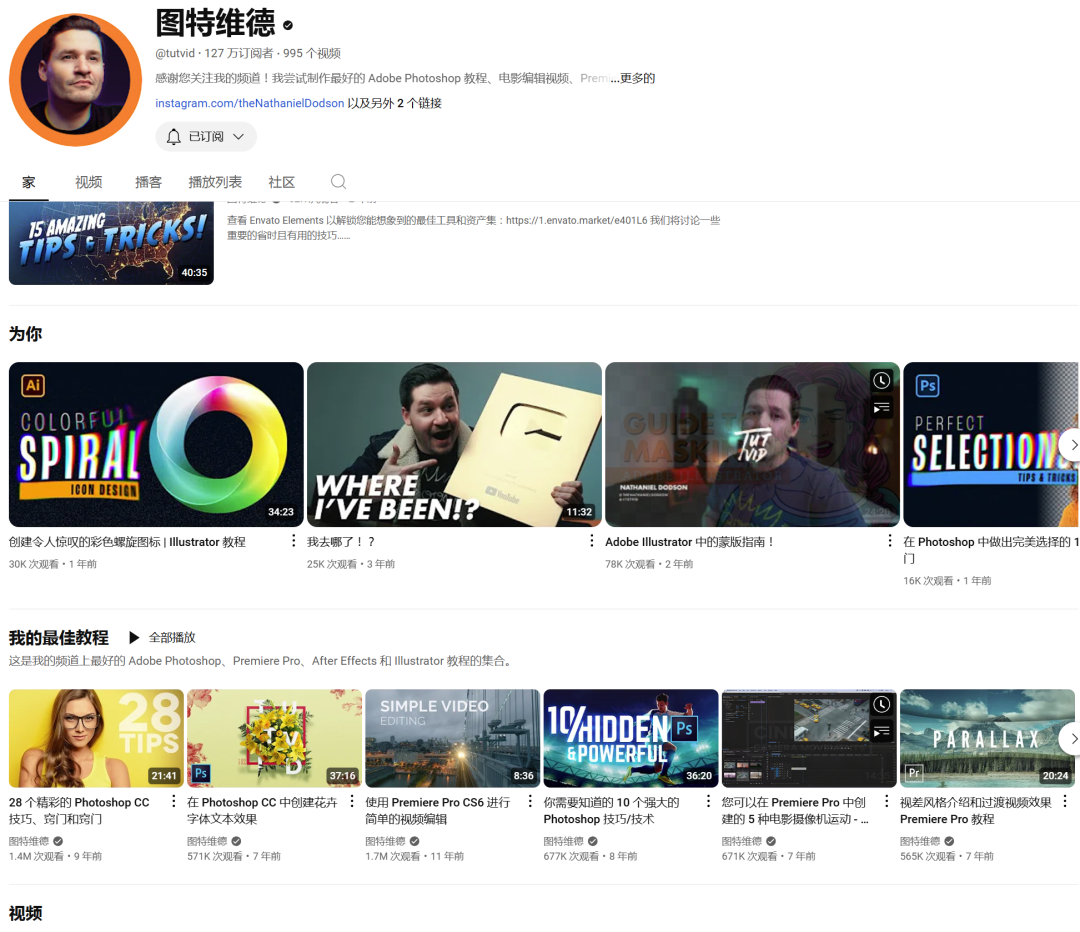
Task: Open three-dot menu for colorful spiral video
Action: point(293,541)
